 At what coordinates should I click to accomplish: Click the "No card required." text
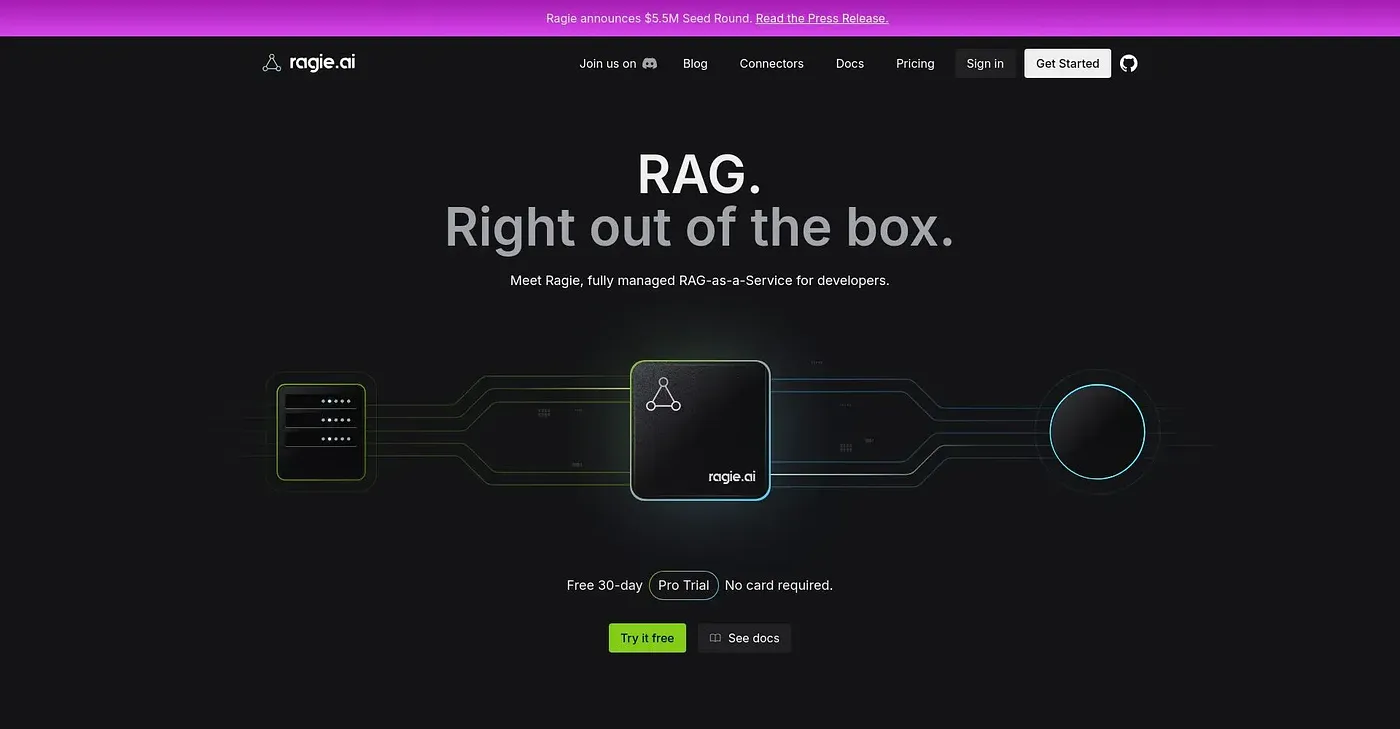click(779, 585)
